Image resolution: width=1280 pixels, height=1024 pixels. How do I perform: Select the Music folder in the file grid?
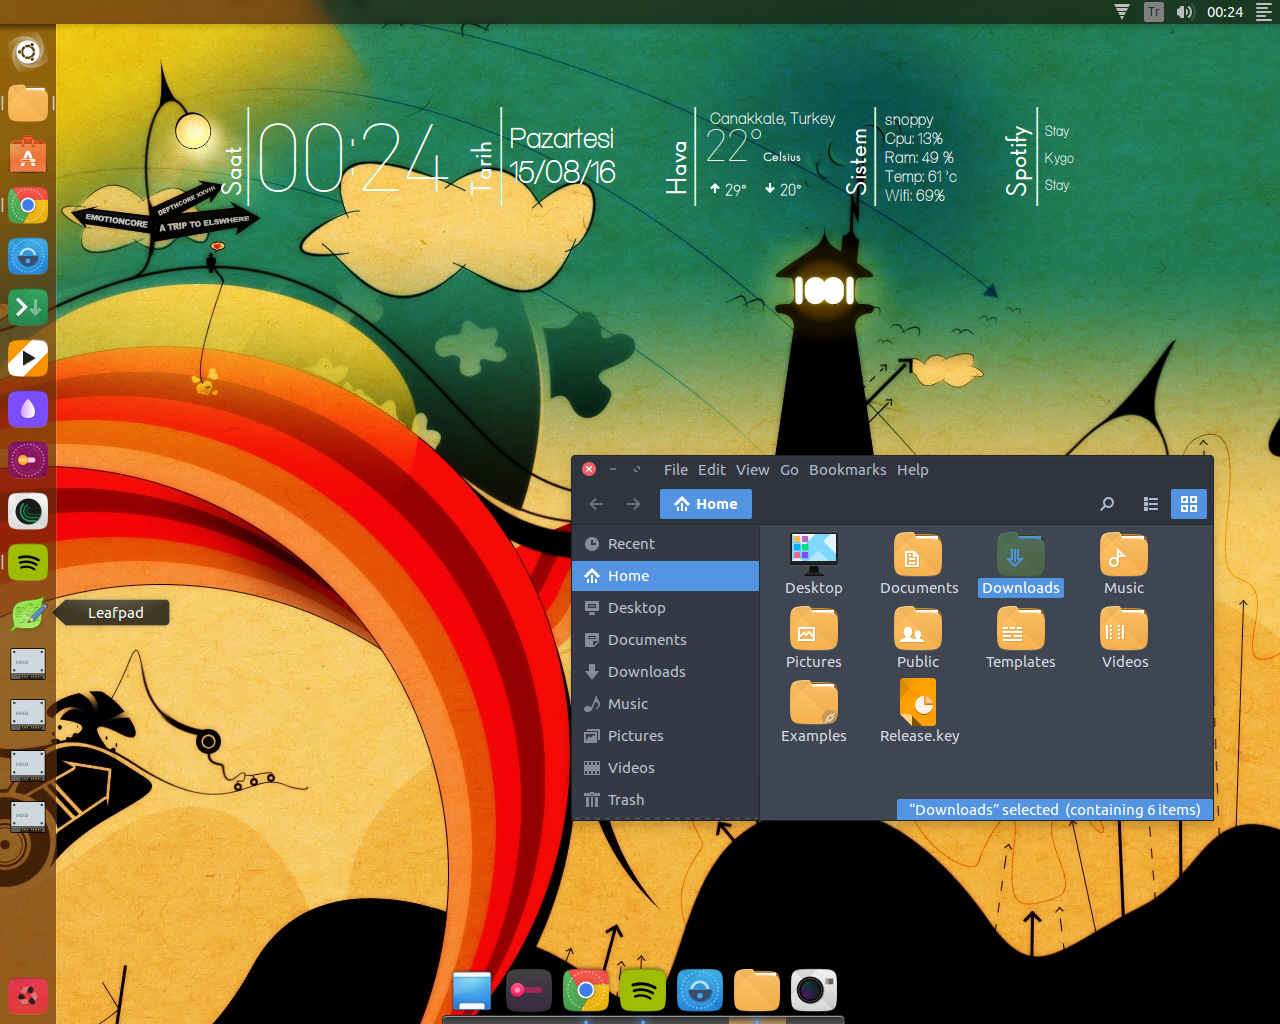coord(1124,565)
